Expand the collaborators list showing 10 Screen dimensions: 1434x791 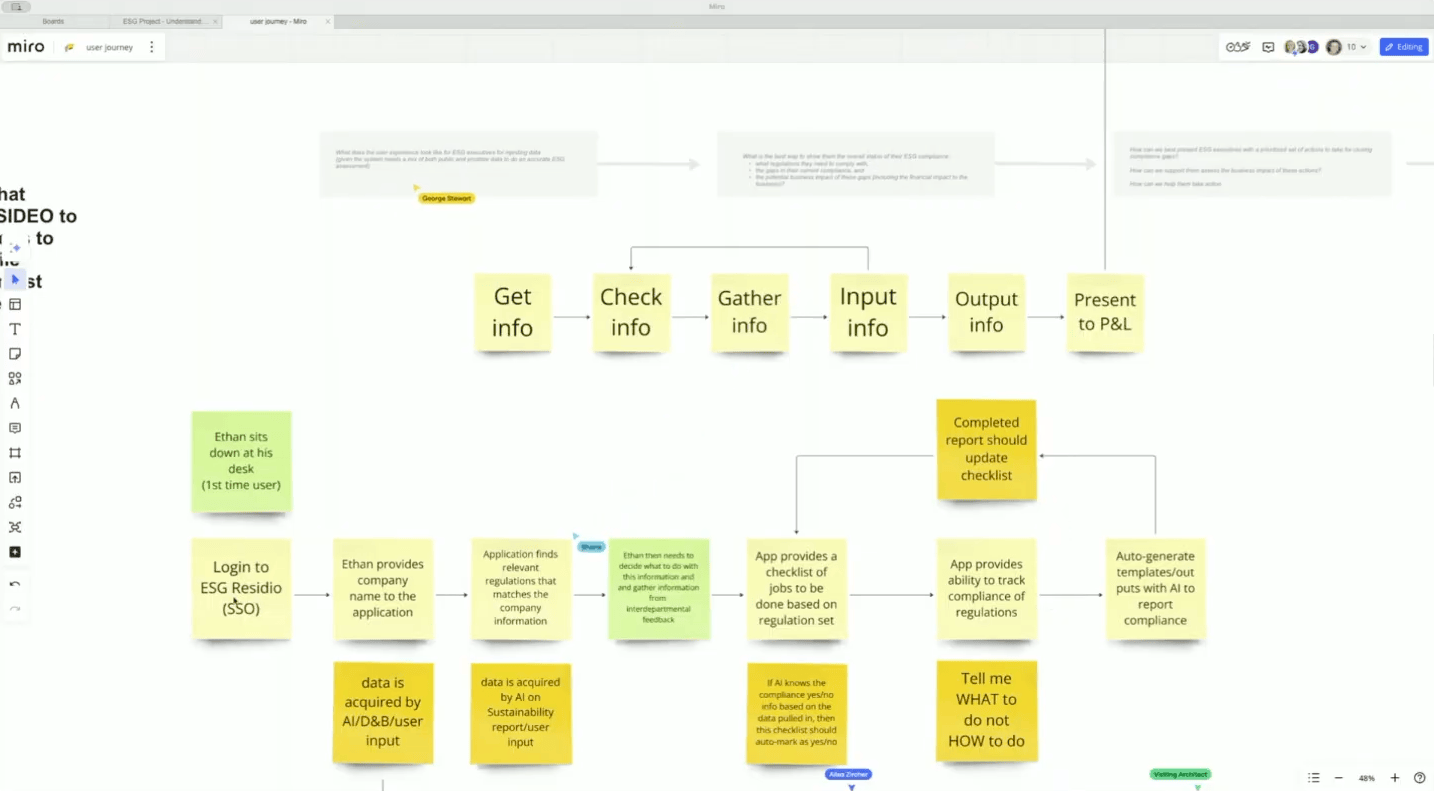(1356, 47)
